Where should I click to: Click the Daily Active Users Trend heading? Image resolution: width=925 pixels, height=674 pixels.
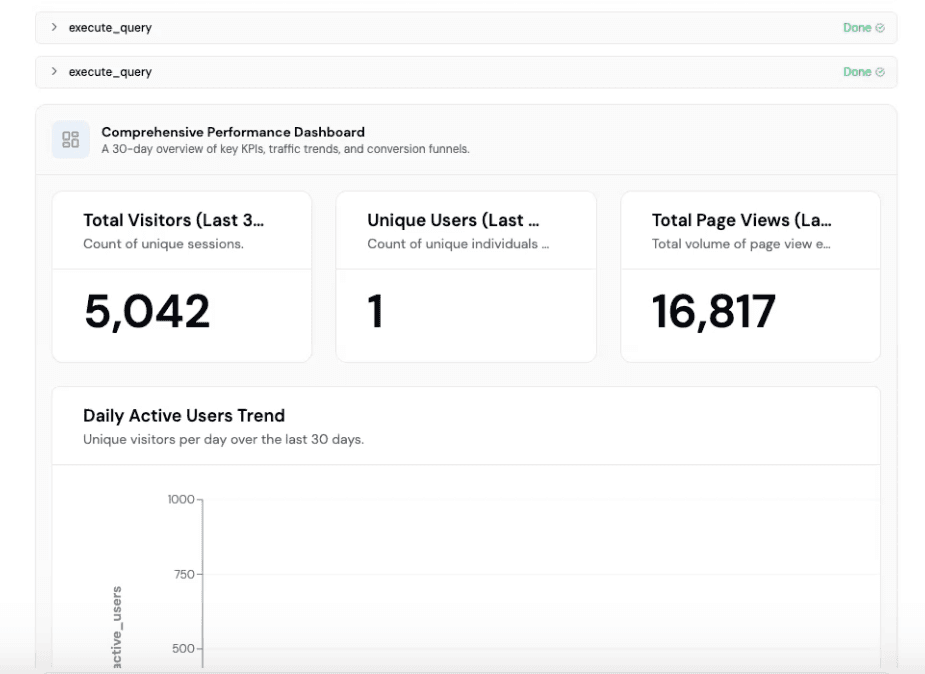click(184, 416)
